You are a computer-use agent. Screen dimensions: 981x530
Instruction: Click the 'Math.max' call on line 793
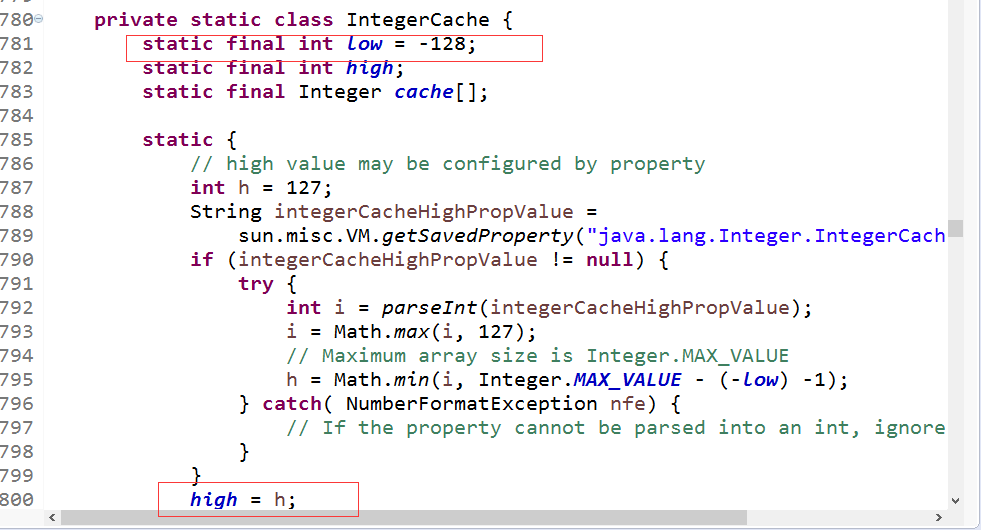tap(381, 332)
